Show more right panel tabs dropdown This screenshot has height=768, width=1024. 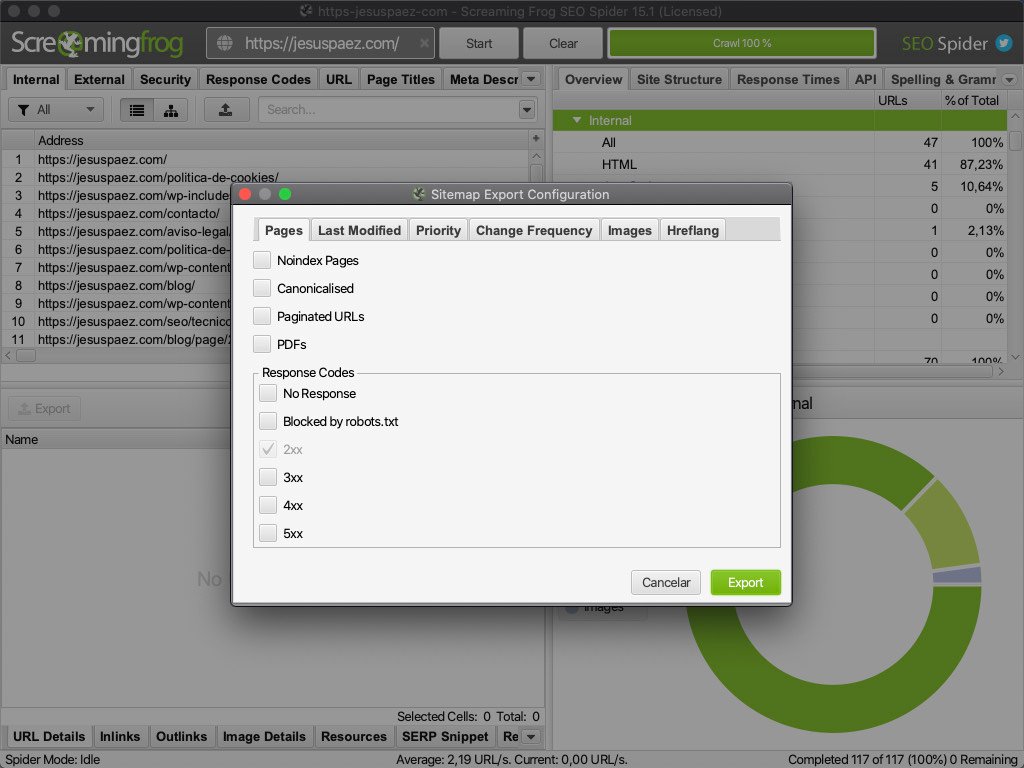(1009, 80)
